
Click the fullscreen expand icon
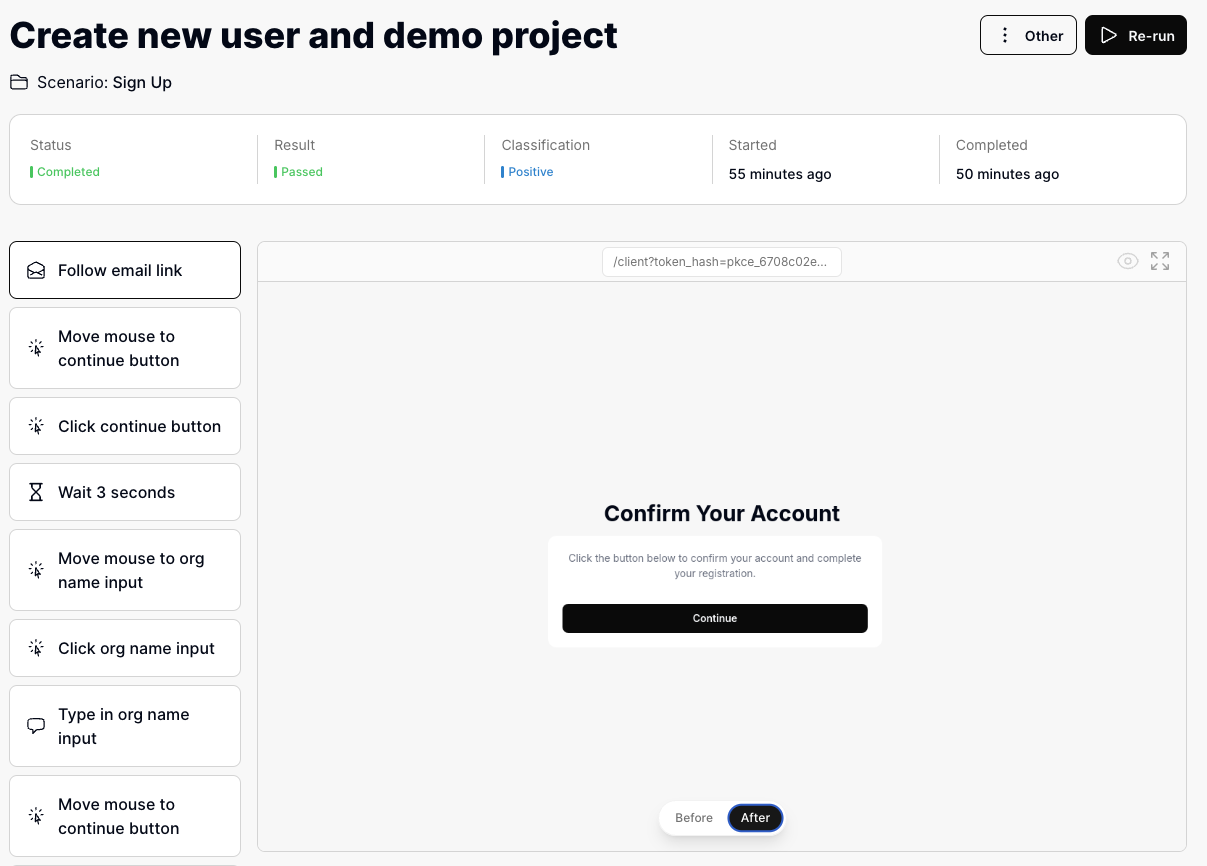tap(1160, 261)
